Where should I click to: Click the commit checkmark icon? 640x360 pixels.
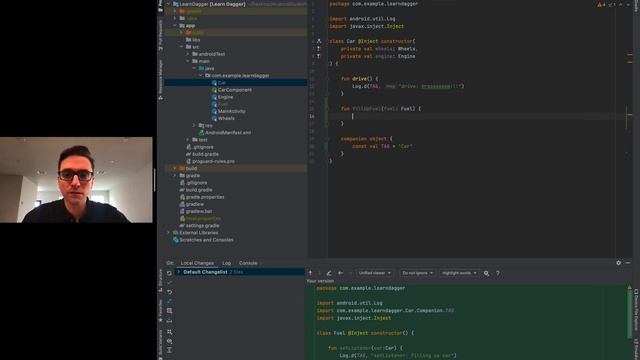coord(169,282)
